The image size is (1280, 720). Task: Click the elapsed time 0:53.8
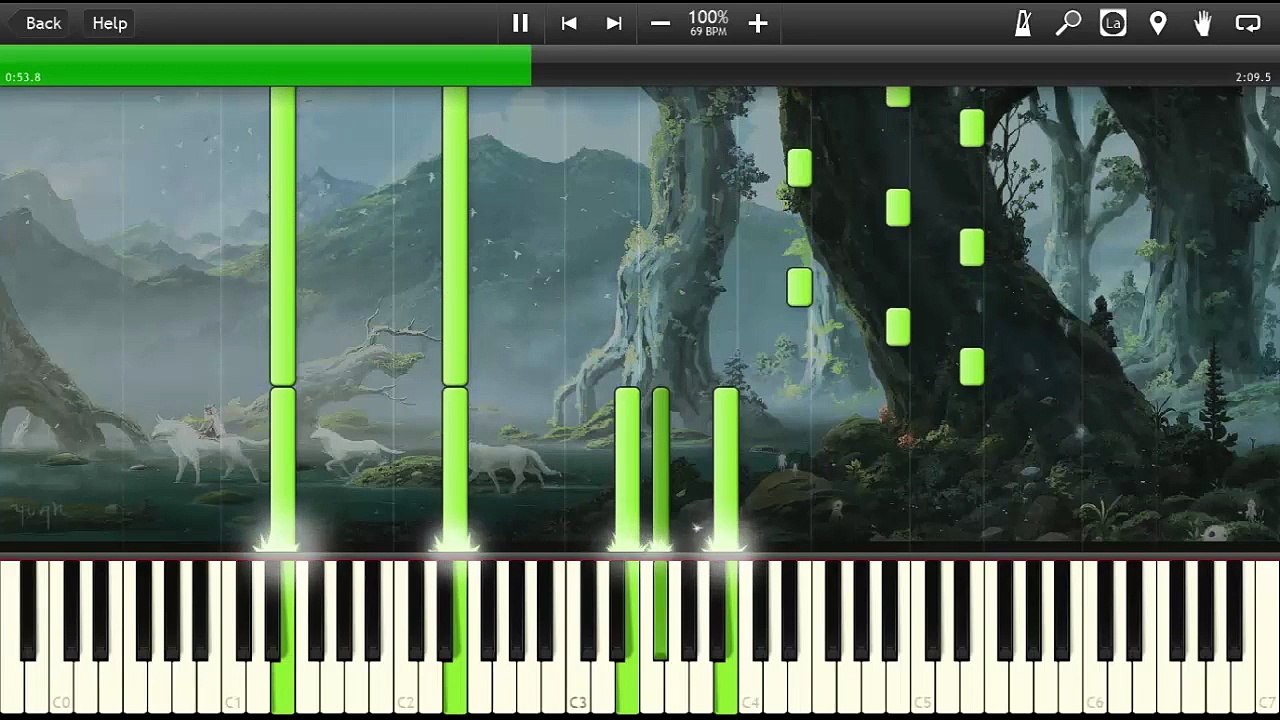[x=23, y=77]
